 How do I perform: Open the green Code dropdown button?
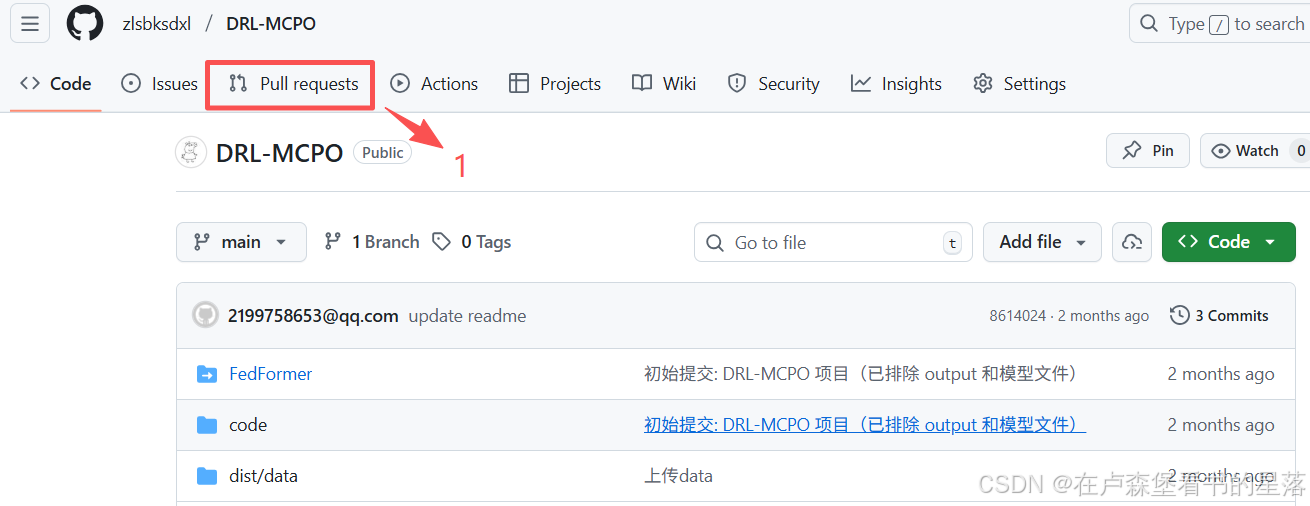pos(1228,242)
